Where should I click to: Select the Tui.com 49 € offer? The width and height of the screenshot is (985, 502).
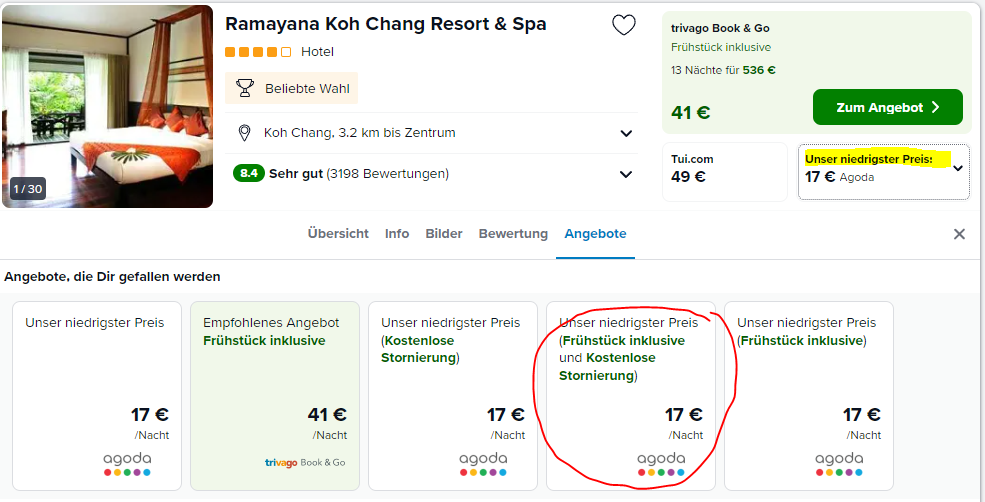tap(725, 169)
